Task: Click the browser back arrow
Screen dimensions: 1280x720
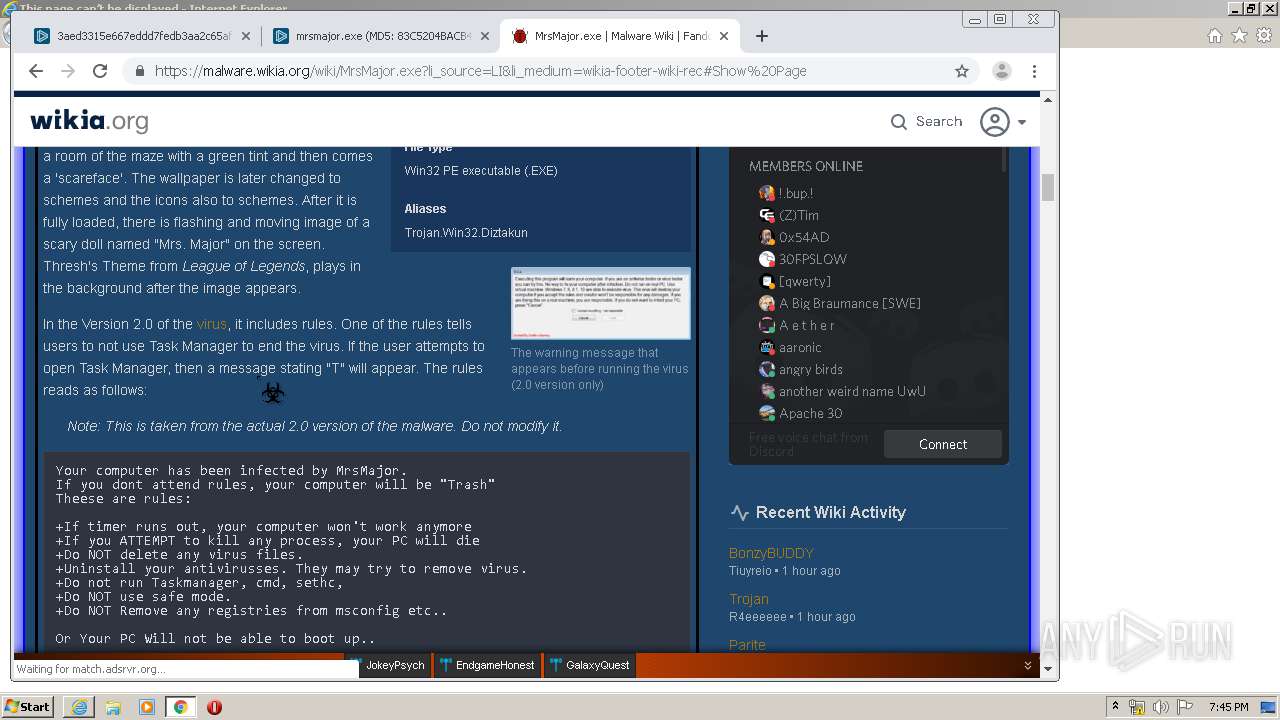Action: [x=36, y=71]
